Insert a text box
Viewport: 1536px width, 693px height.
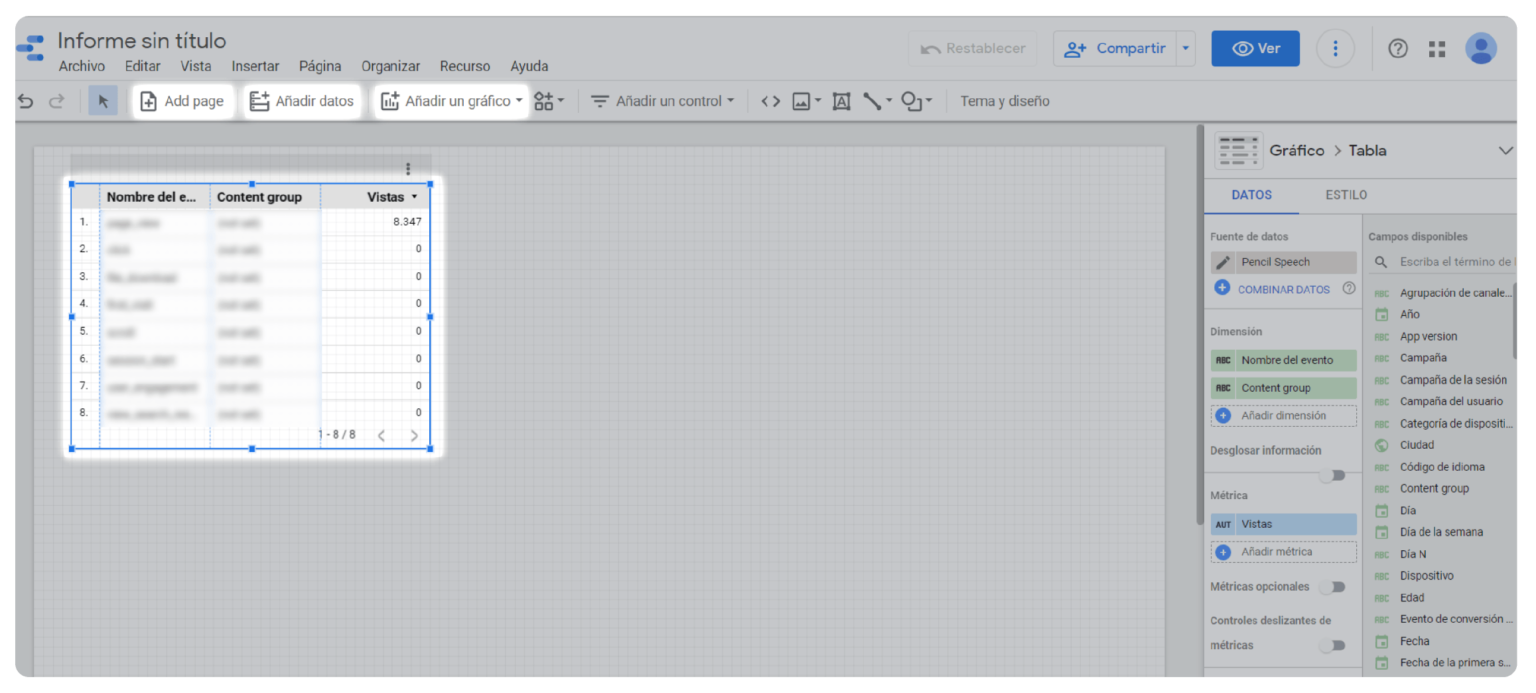[x=841, y=100]
